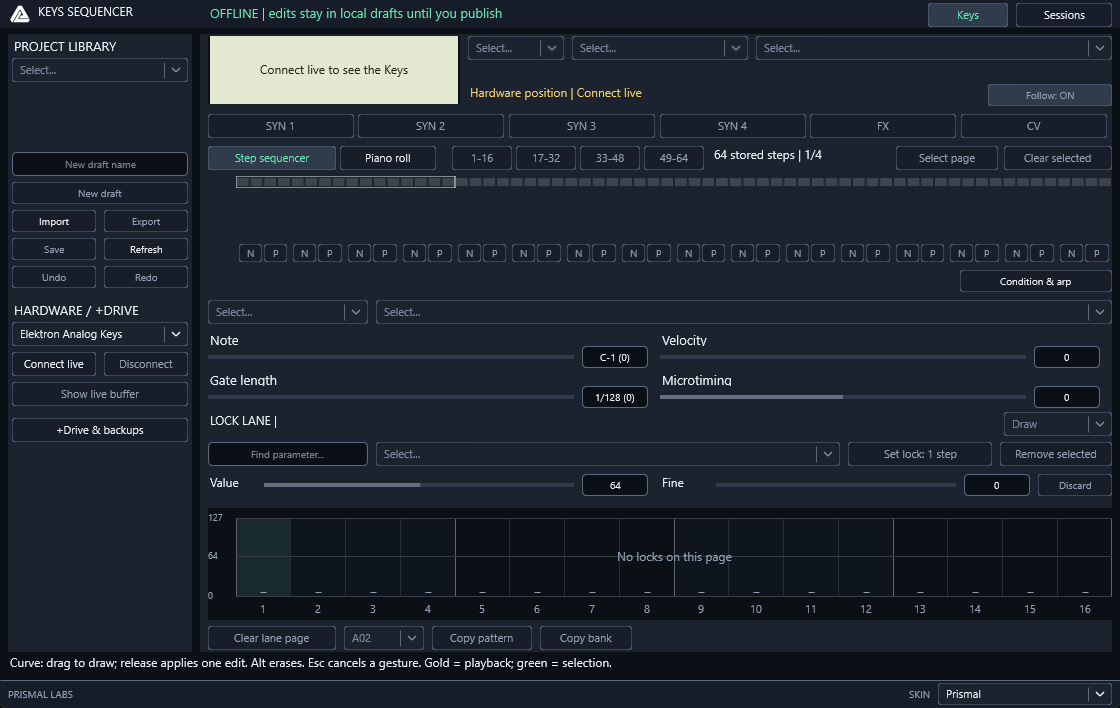Open the first Select dropdown beside the Keys display

click(516, 48)
